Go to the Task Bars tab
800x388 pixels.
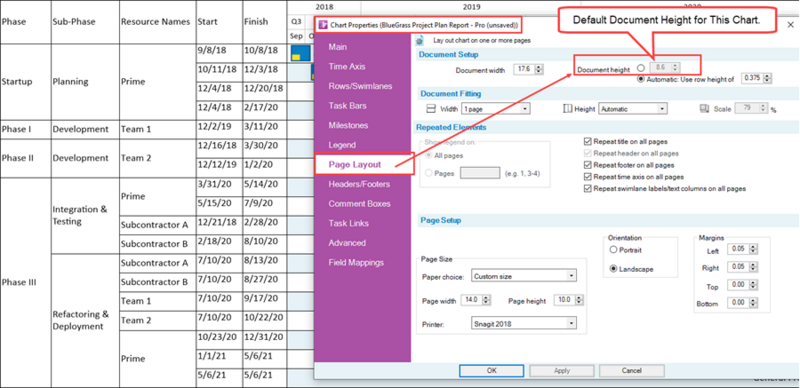347,106
